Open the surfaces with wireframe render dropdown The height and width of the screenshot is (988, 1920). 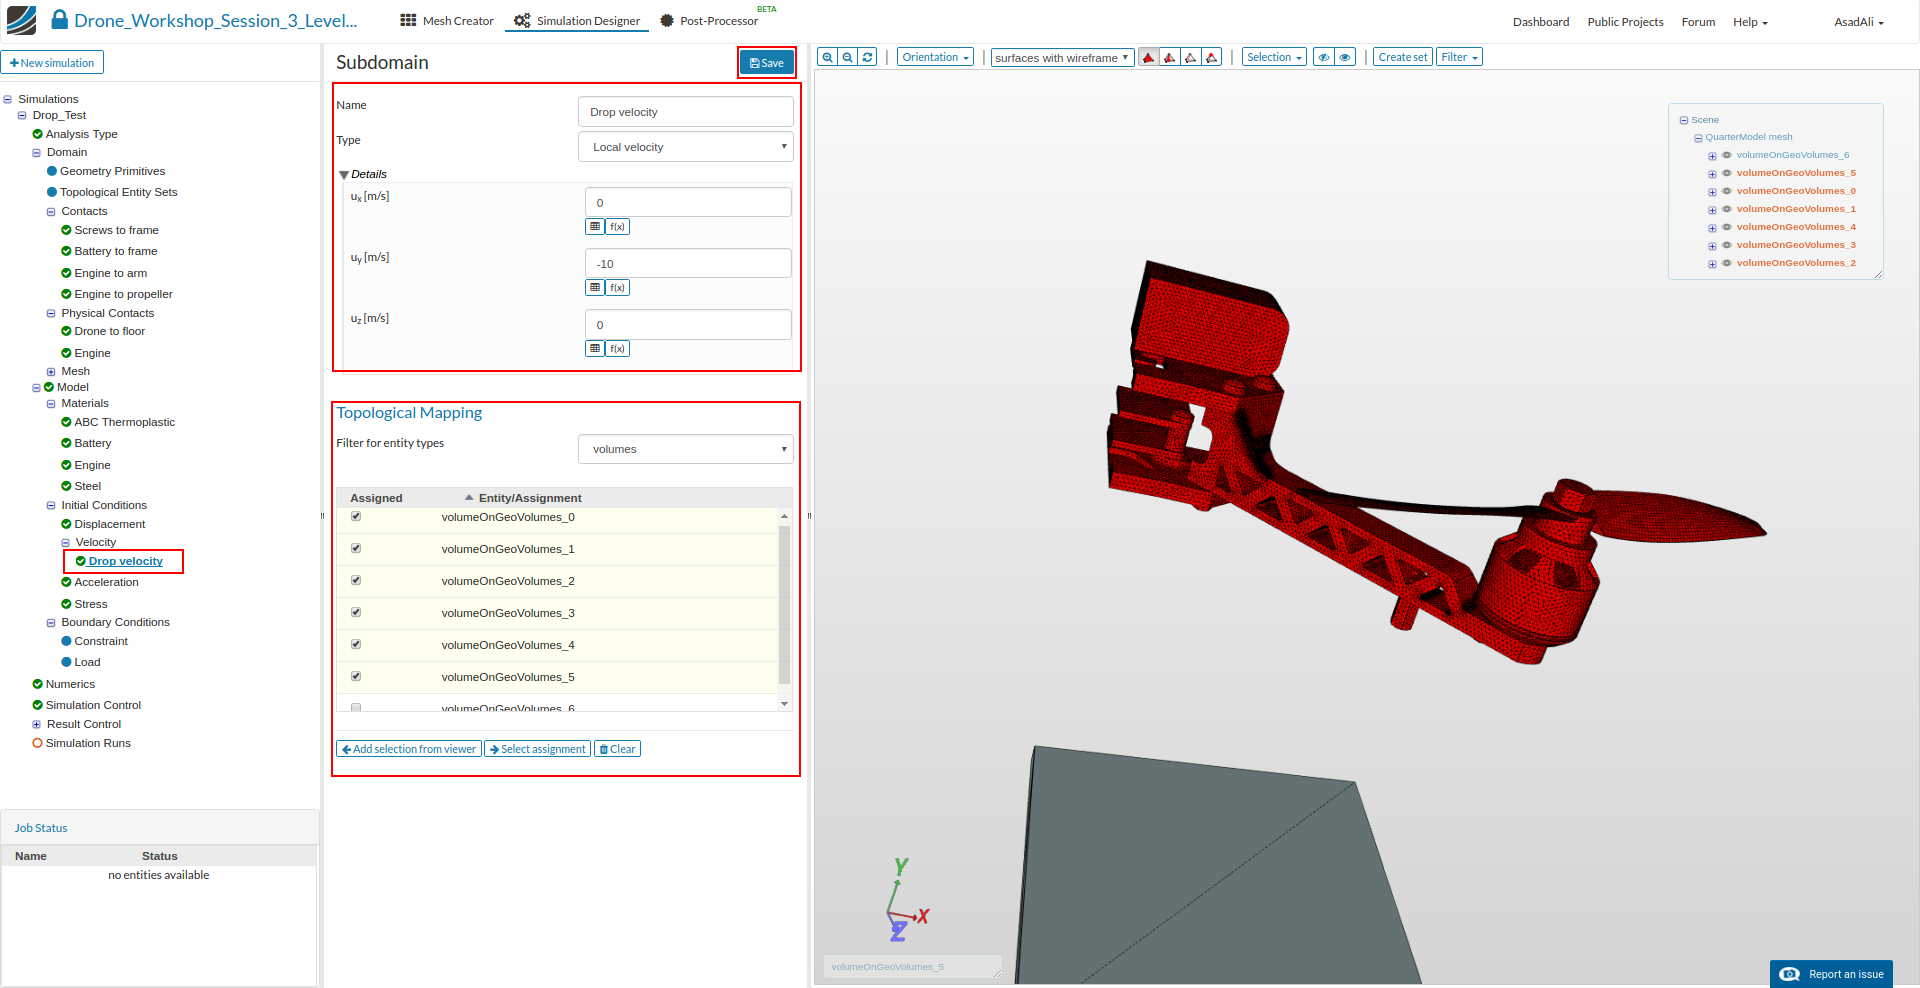tap(1062, 57)
